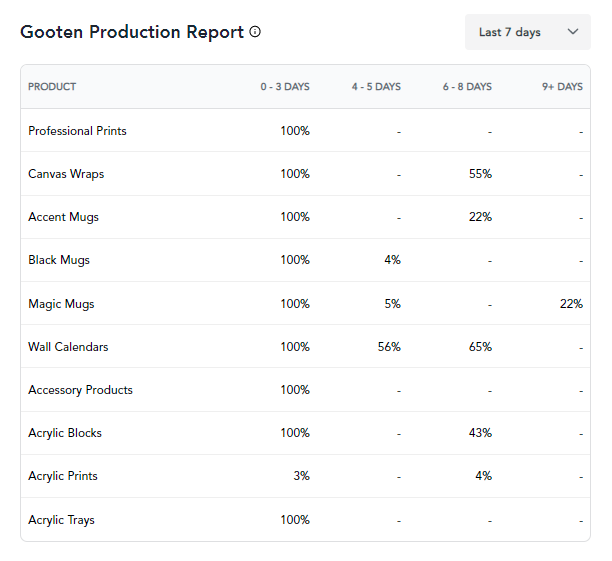Select the Wall Calendars row label

point(68,347)
